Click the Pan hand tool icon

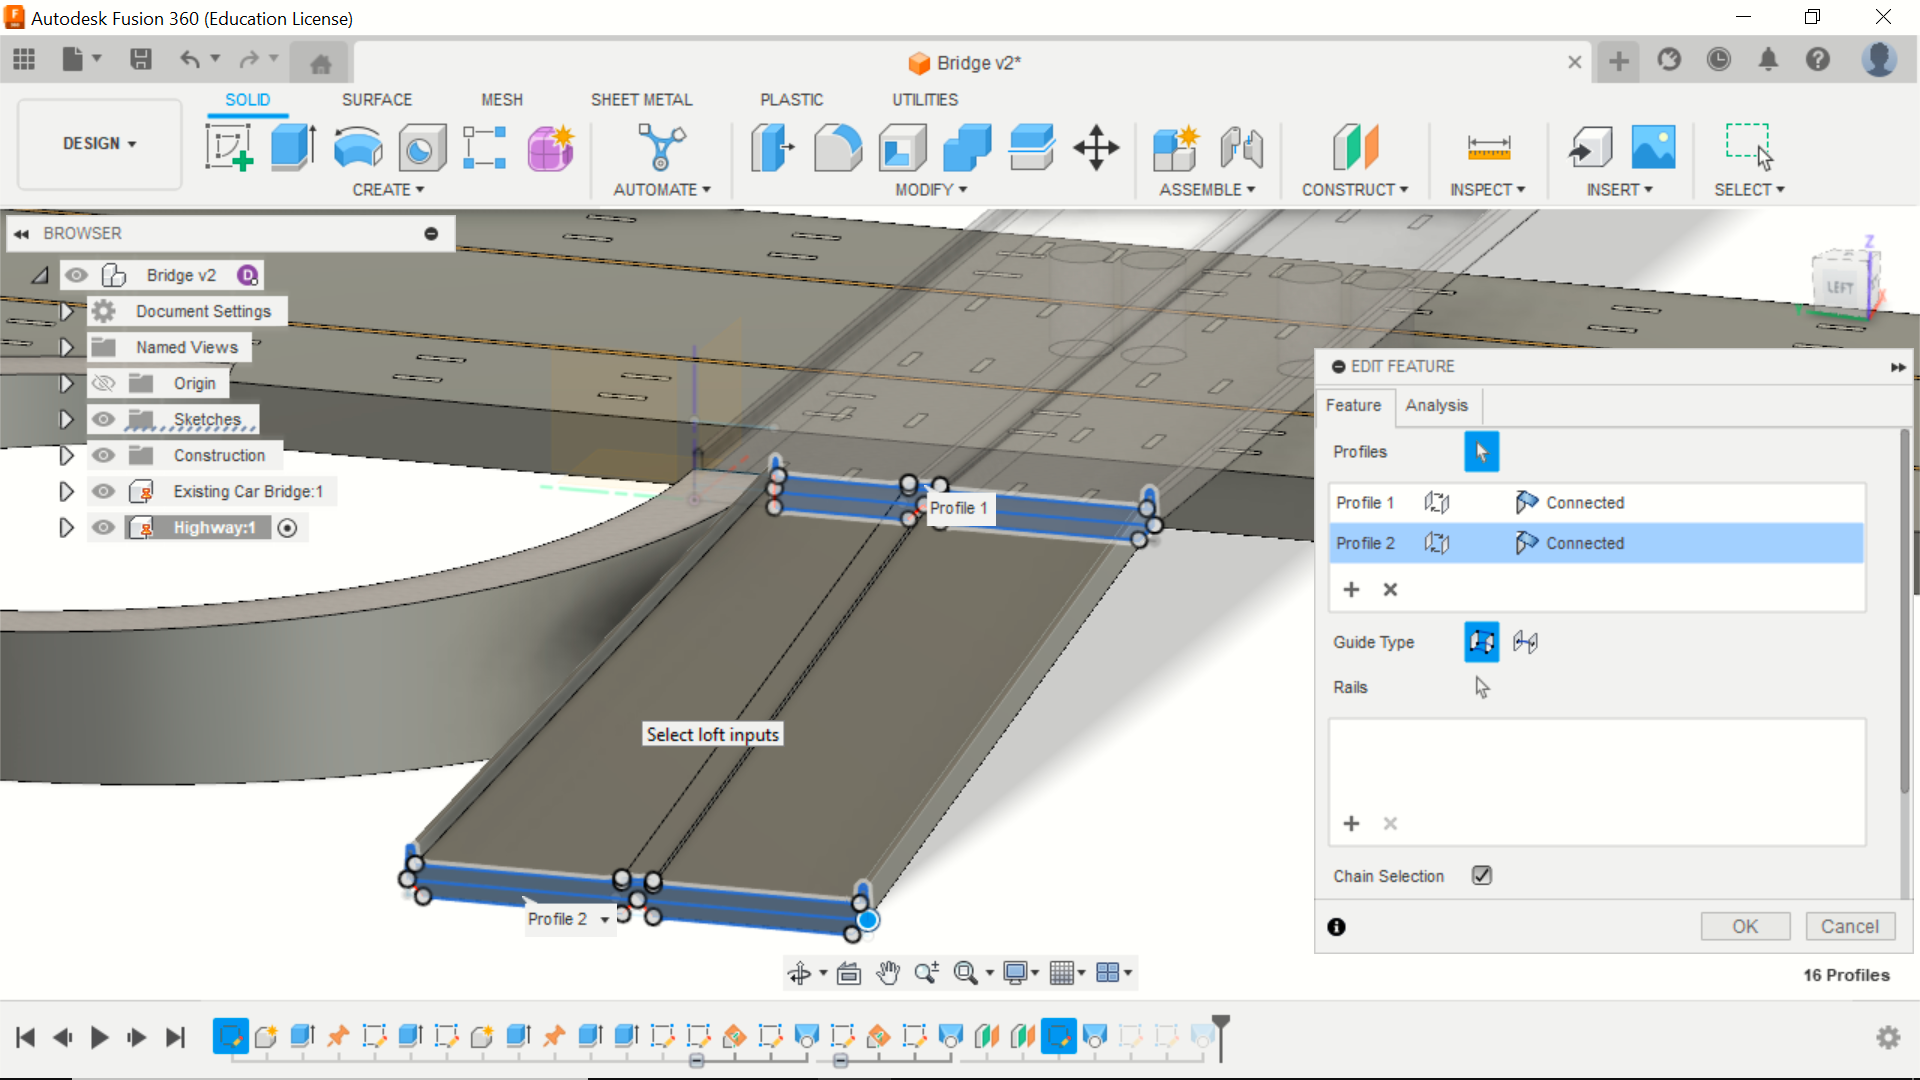(887, 973)
